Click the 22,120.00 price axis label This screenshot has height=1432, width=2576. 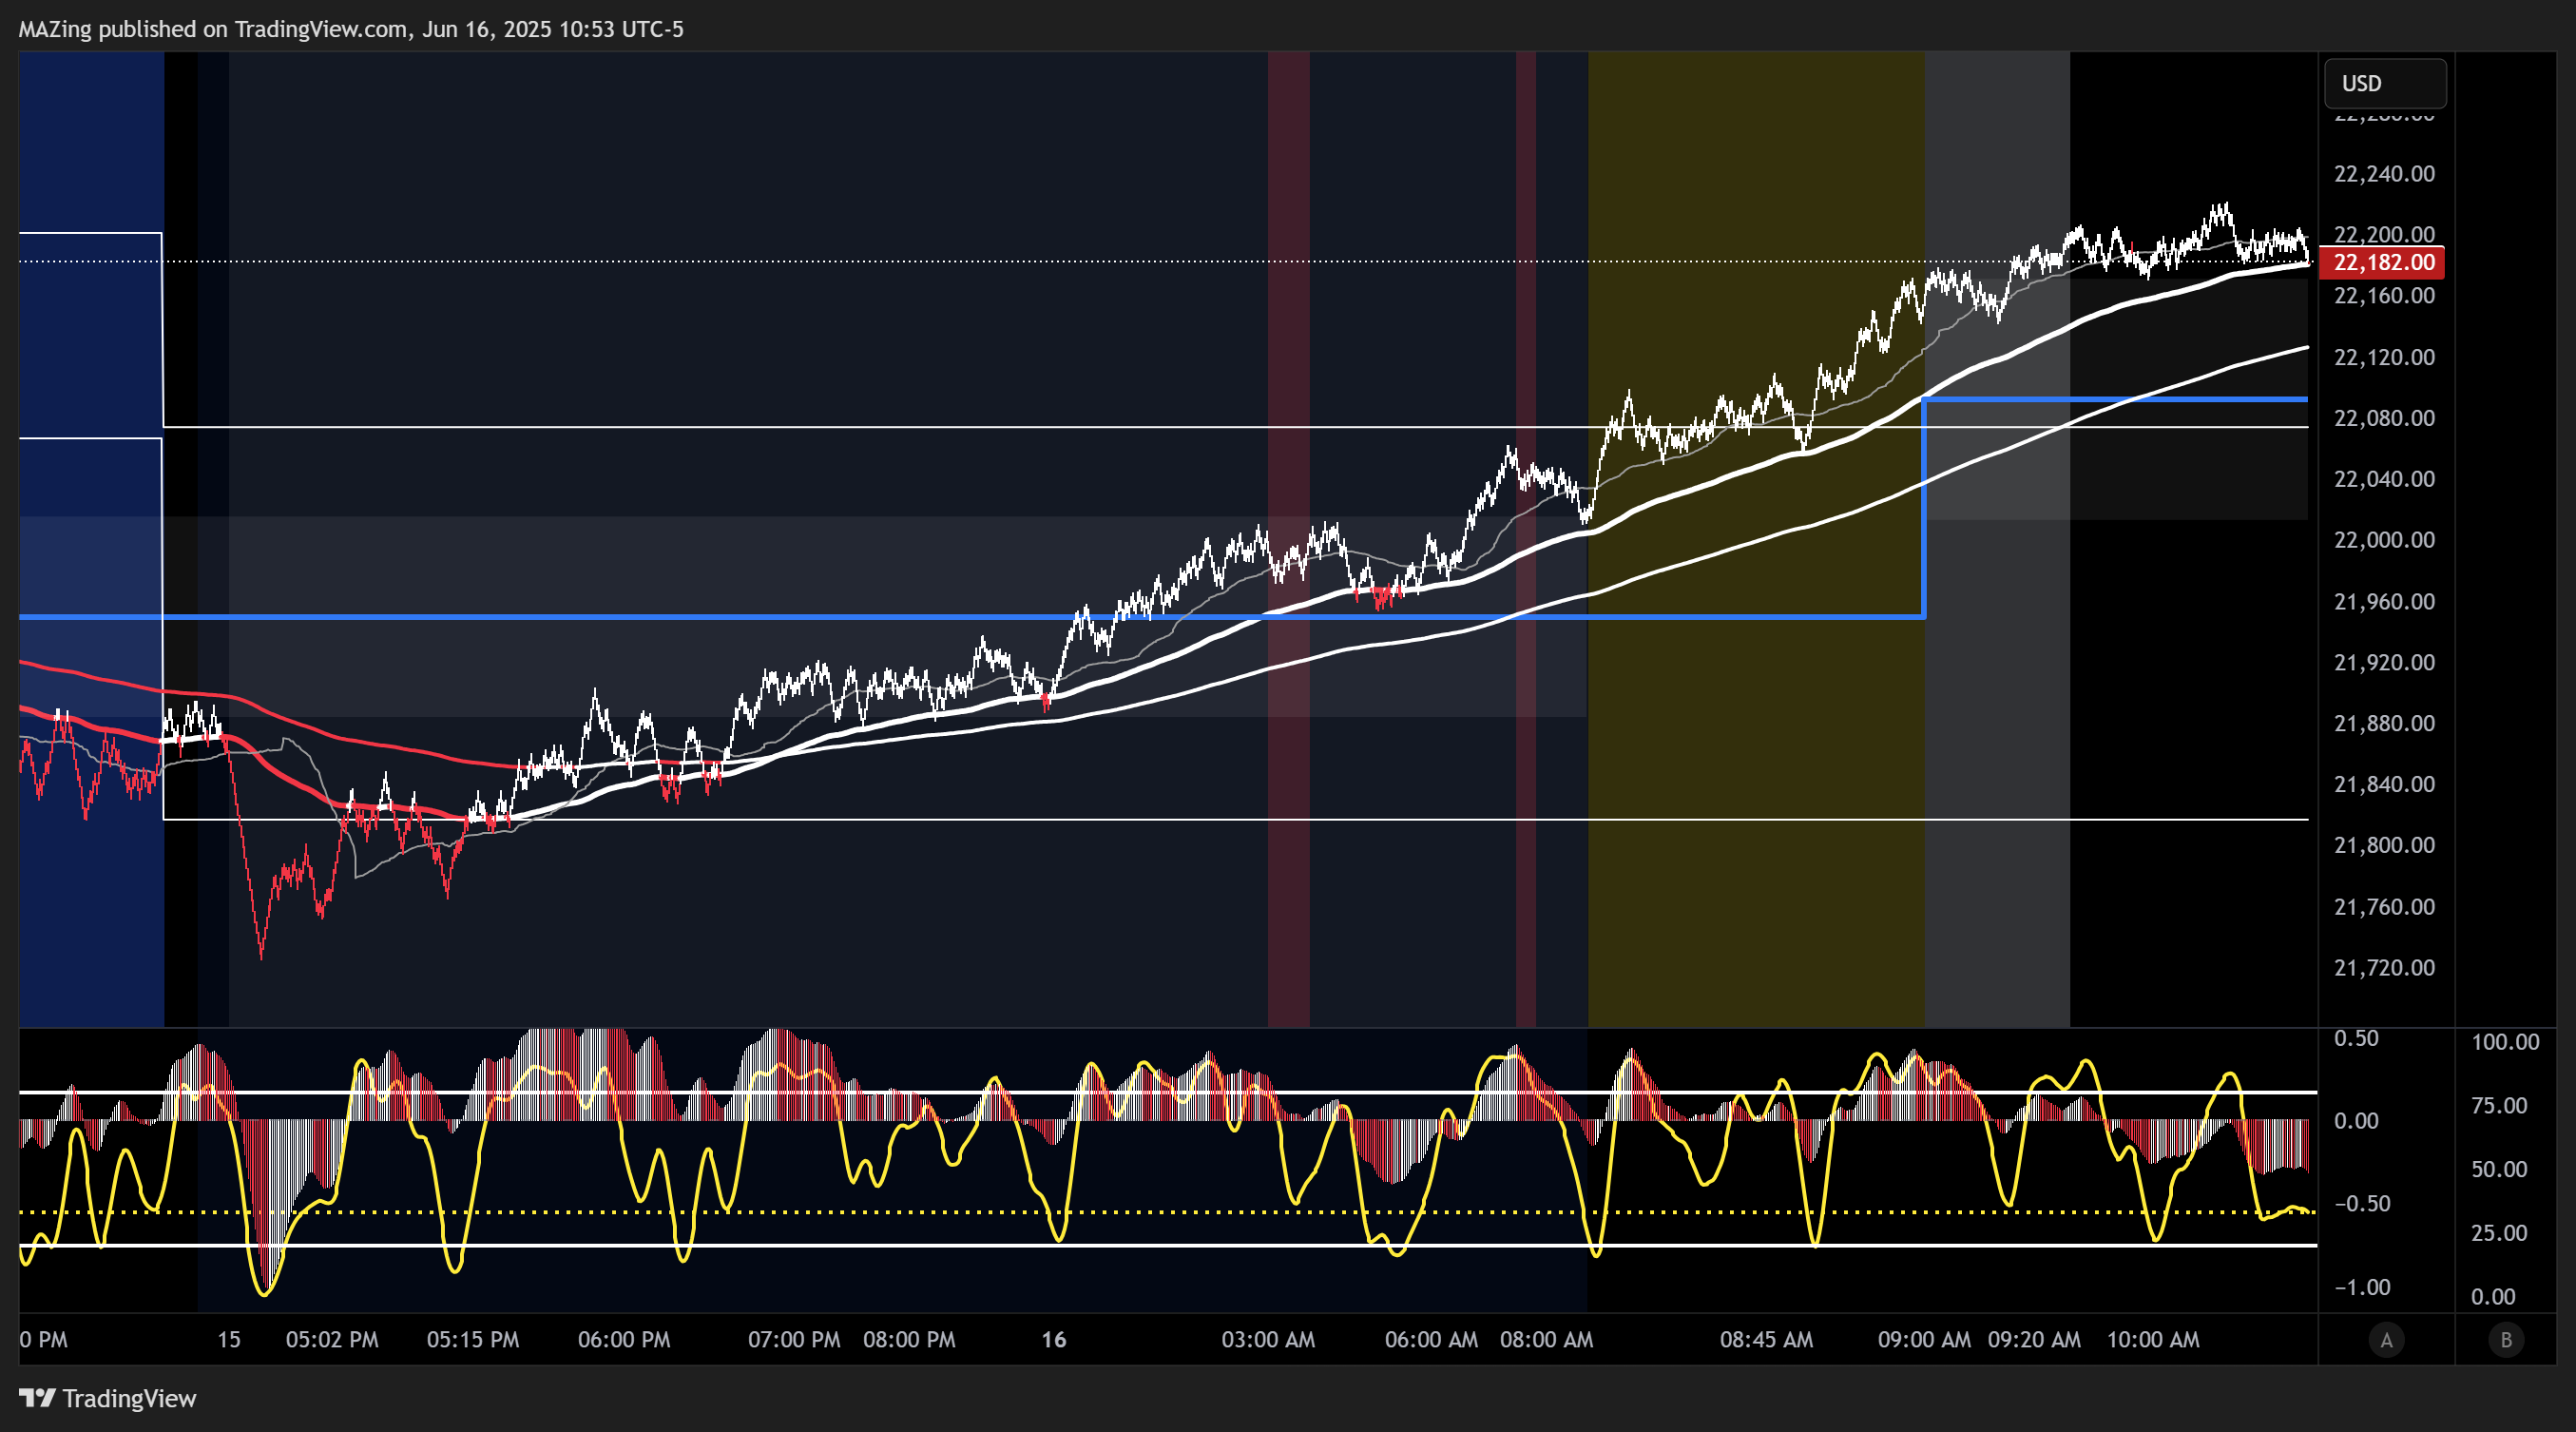[2384, 357]
